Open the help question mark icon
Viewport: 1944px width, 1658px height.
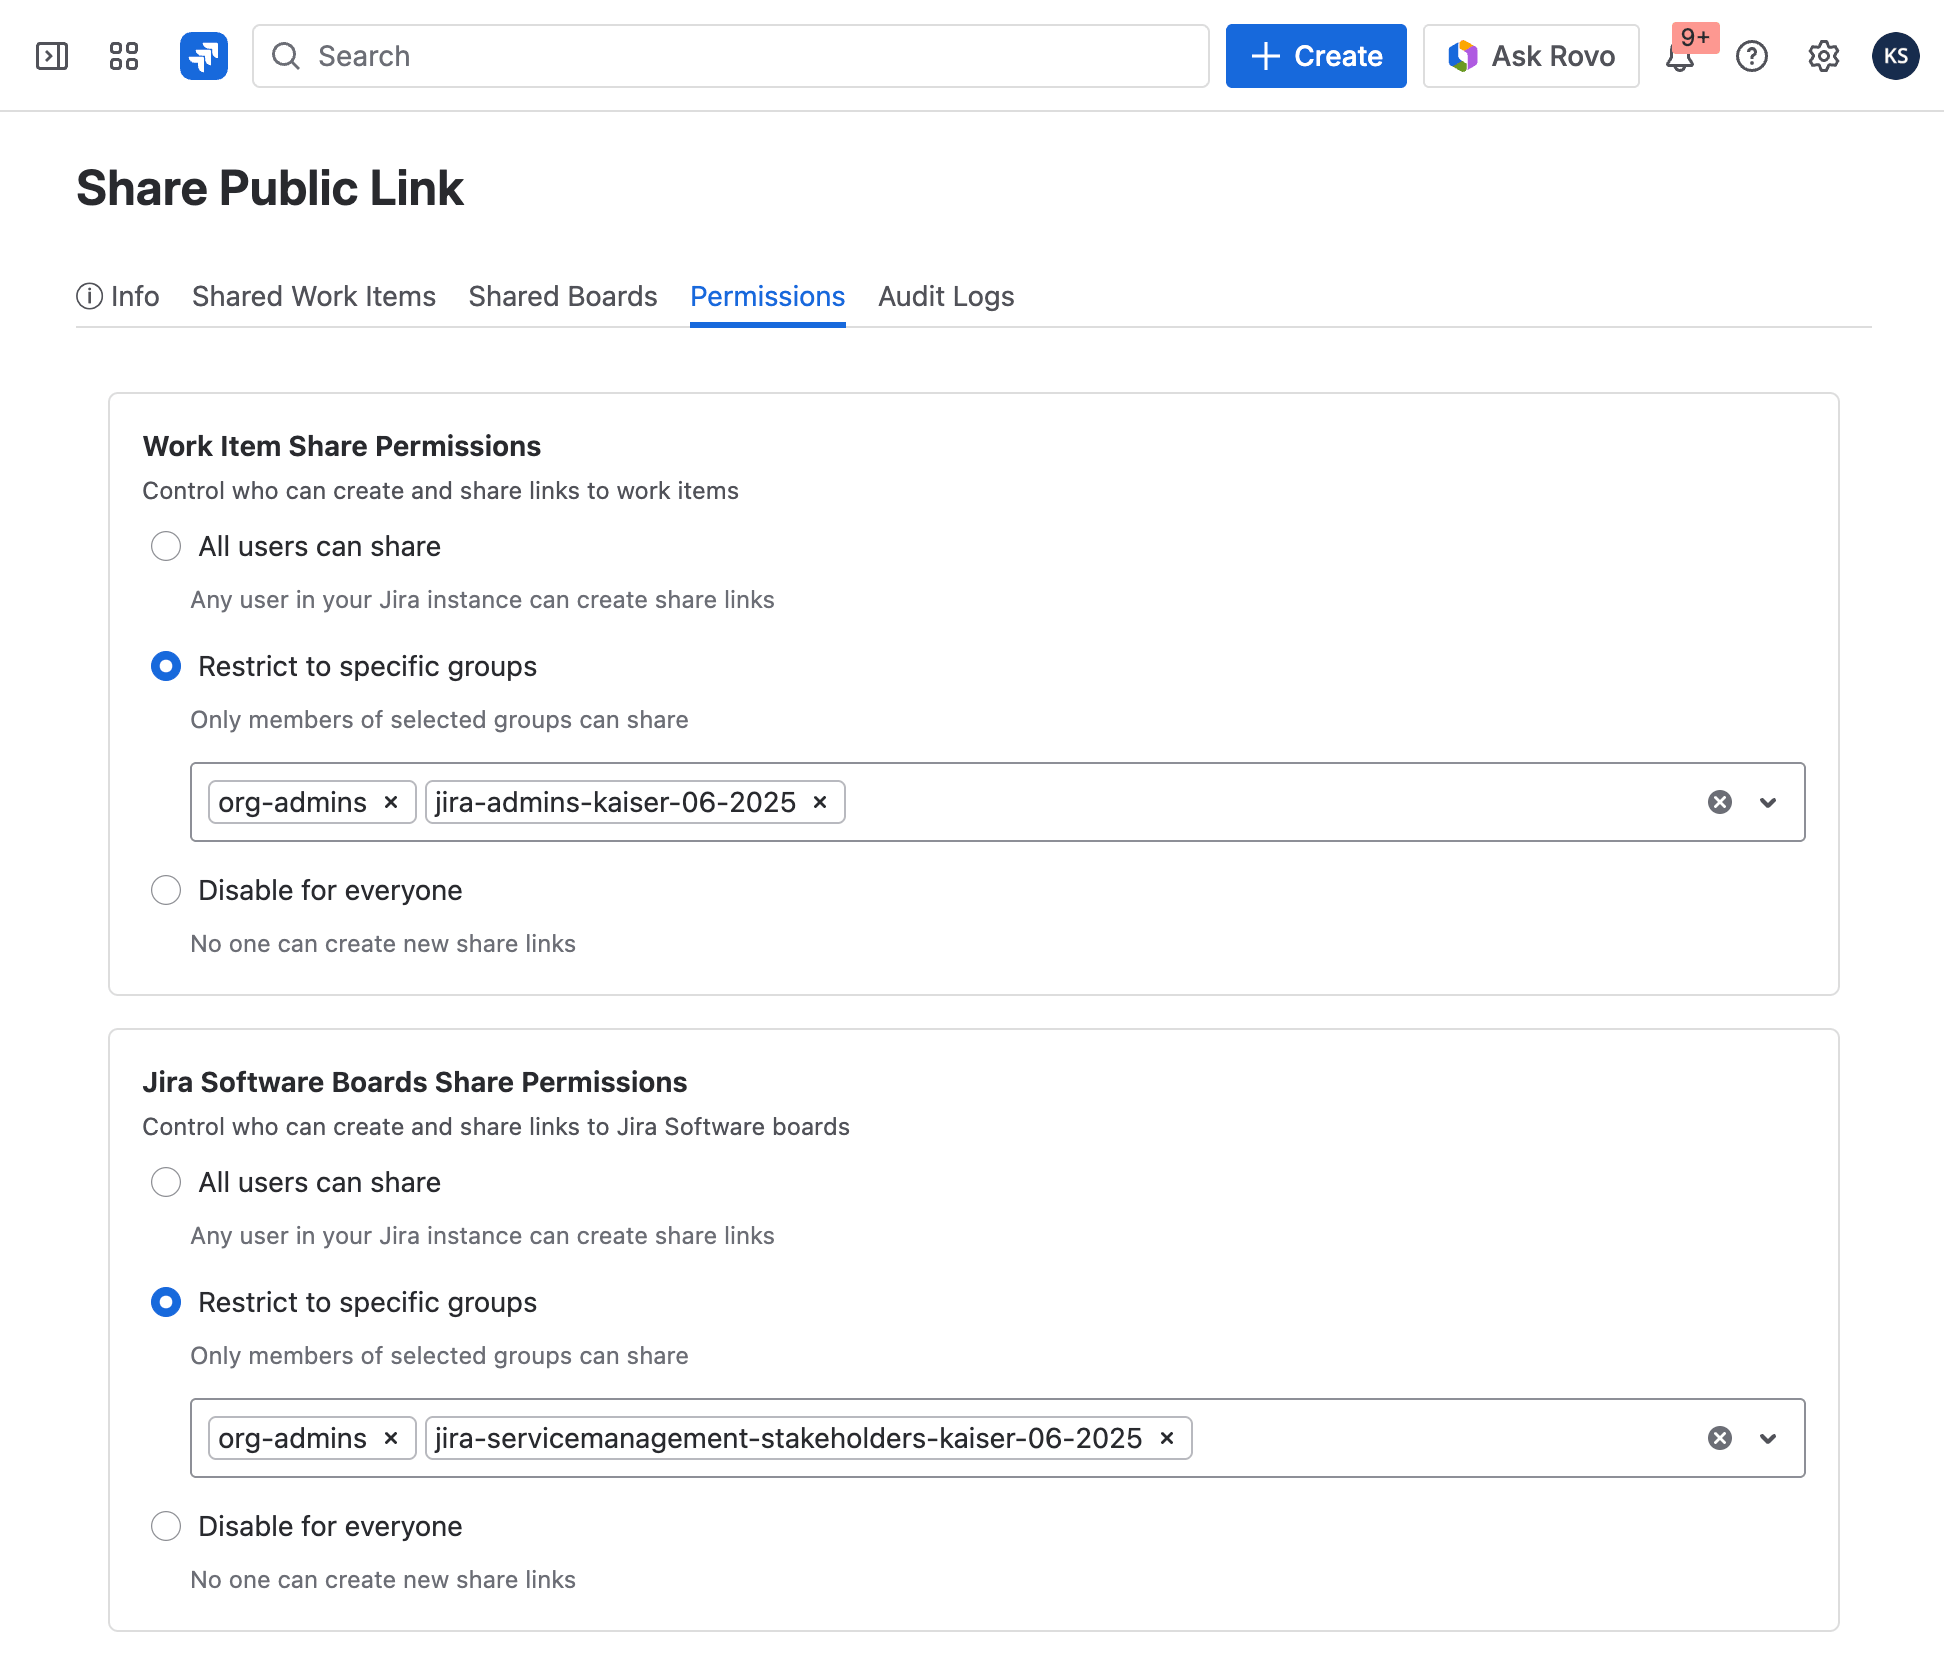pyautogui.click(x=1752, y=56)
